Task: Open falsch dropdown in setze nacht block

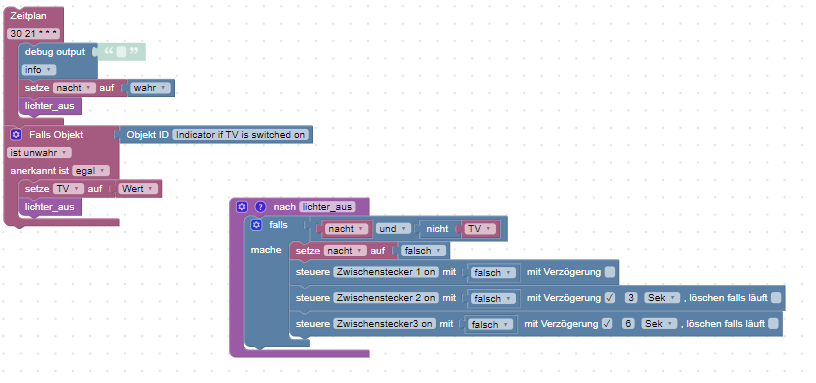Action: 423,251
